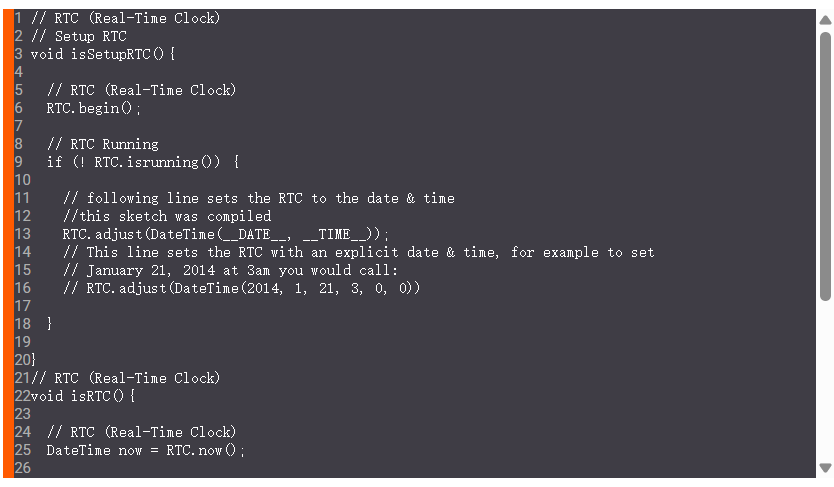Click the "DateTime now = RTC.now();" line
The height and width of the screenshot is (487, 834).
click(x=145, y=450)
